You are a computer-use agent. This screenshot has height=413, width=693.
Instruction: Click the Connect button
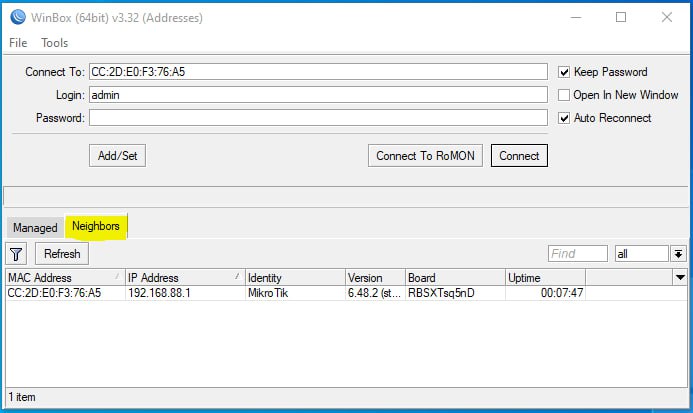click(519, 156)
